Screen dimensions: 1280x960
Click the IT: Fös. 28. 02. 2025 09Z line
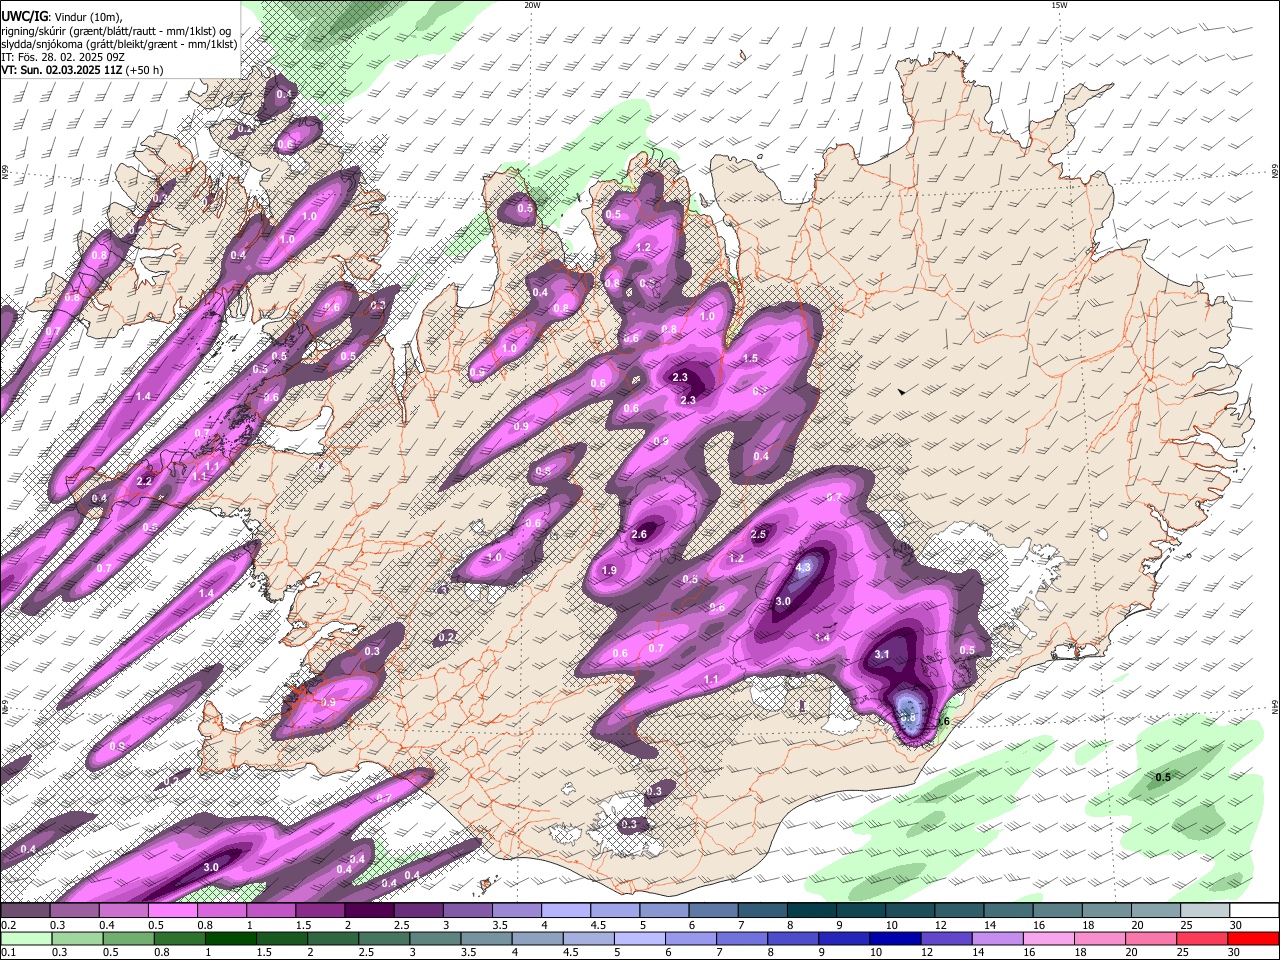[62, 57]
